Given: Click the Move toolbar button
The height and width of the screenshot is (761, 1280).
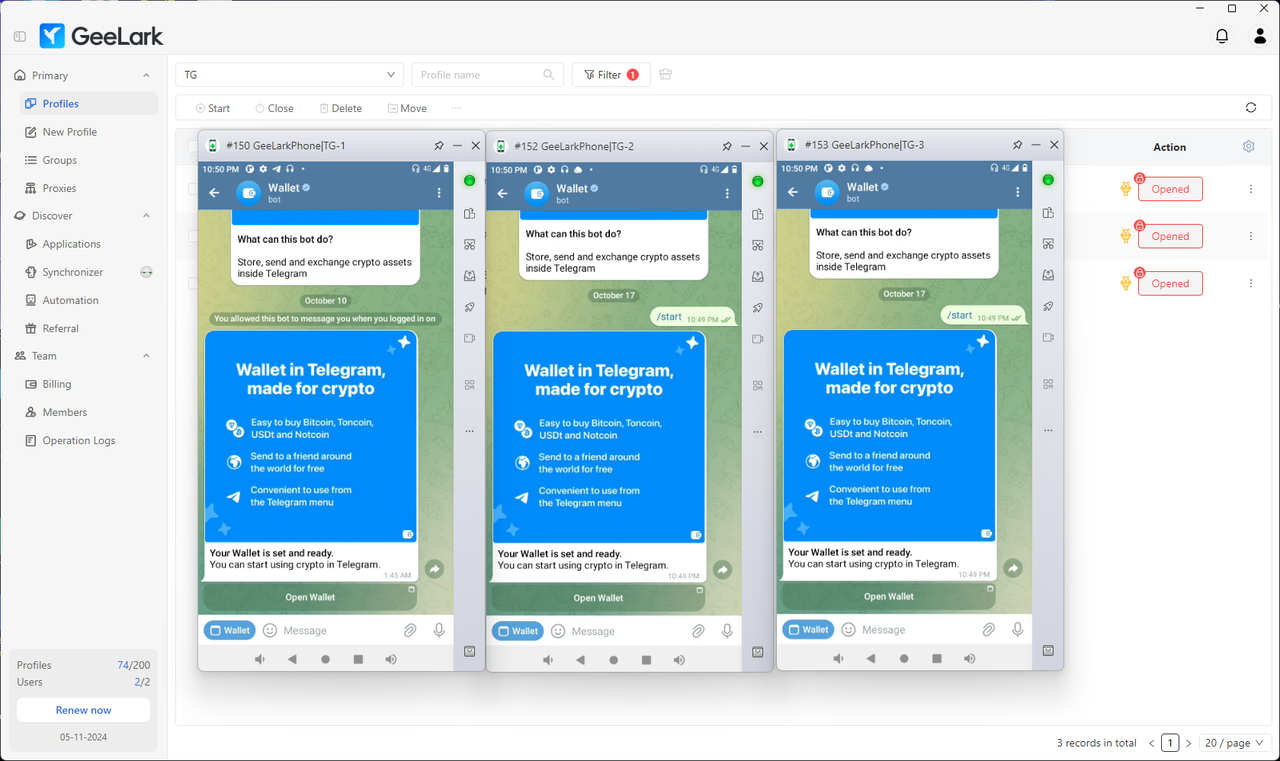Looking at the screenshot, I should (407, 108).
